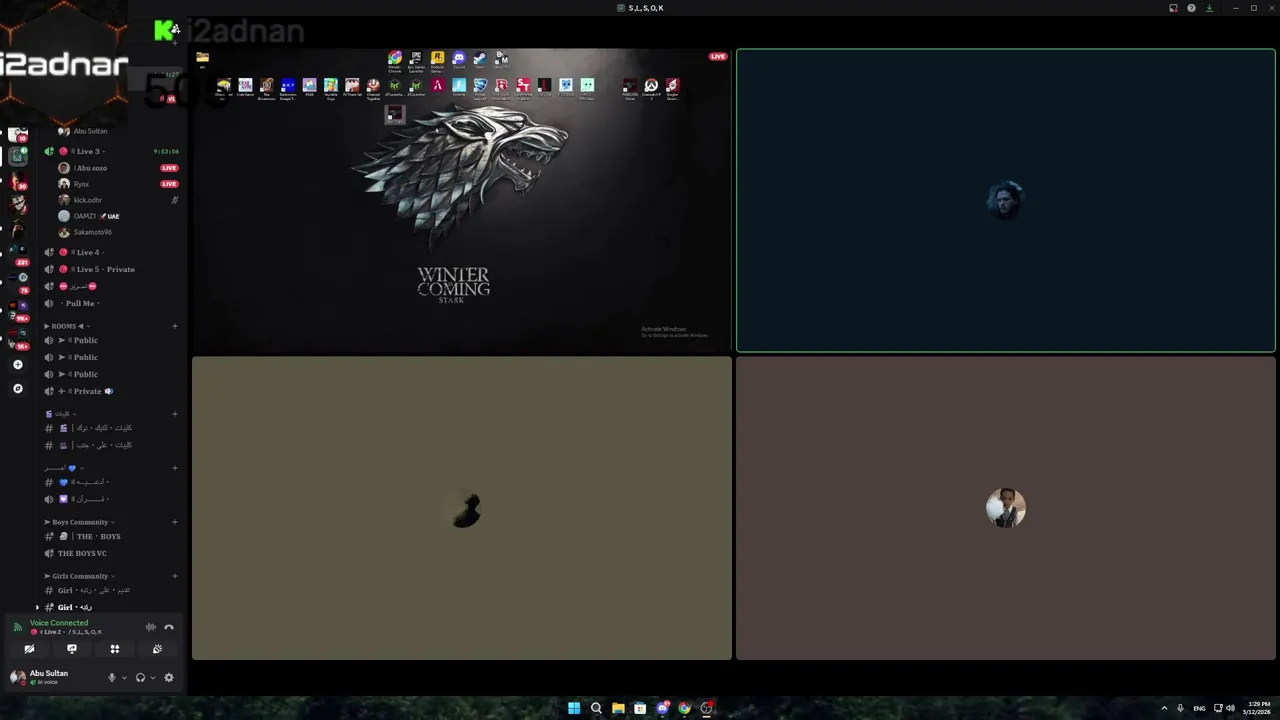This screenshot has width=1280, height=720.
Task: Open user Sakamoto96 in Live 3
Action: pyautogui.click(x=118, y=232)
